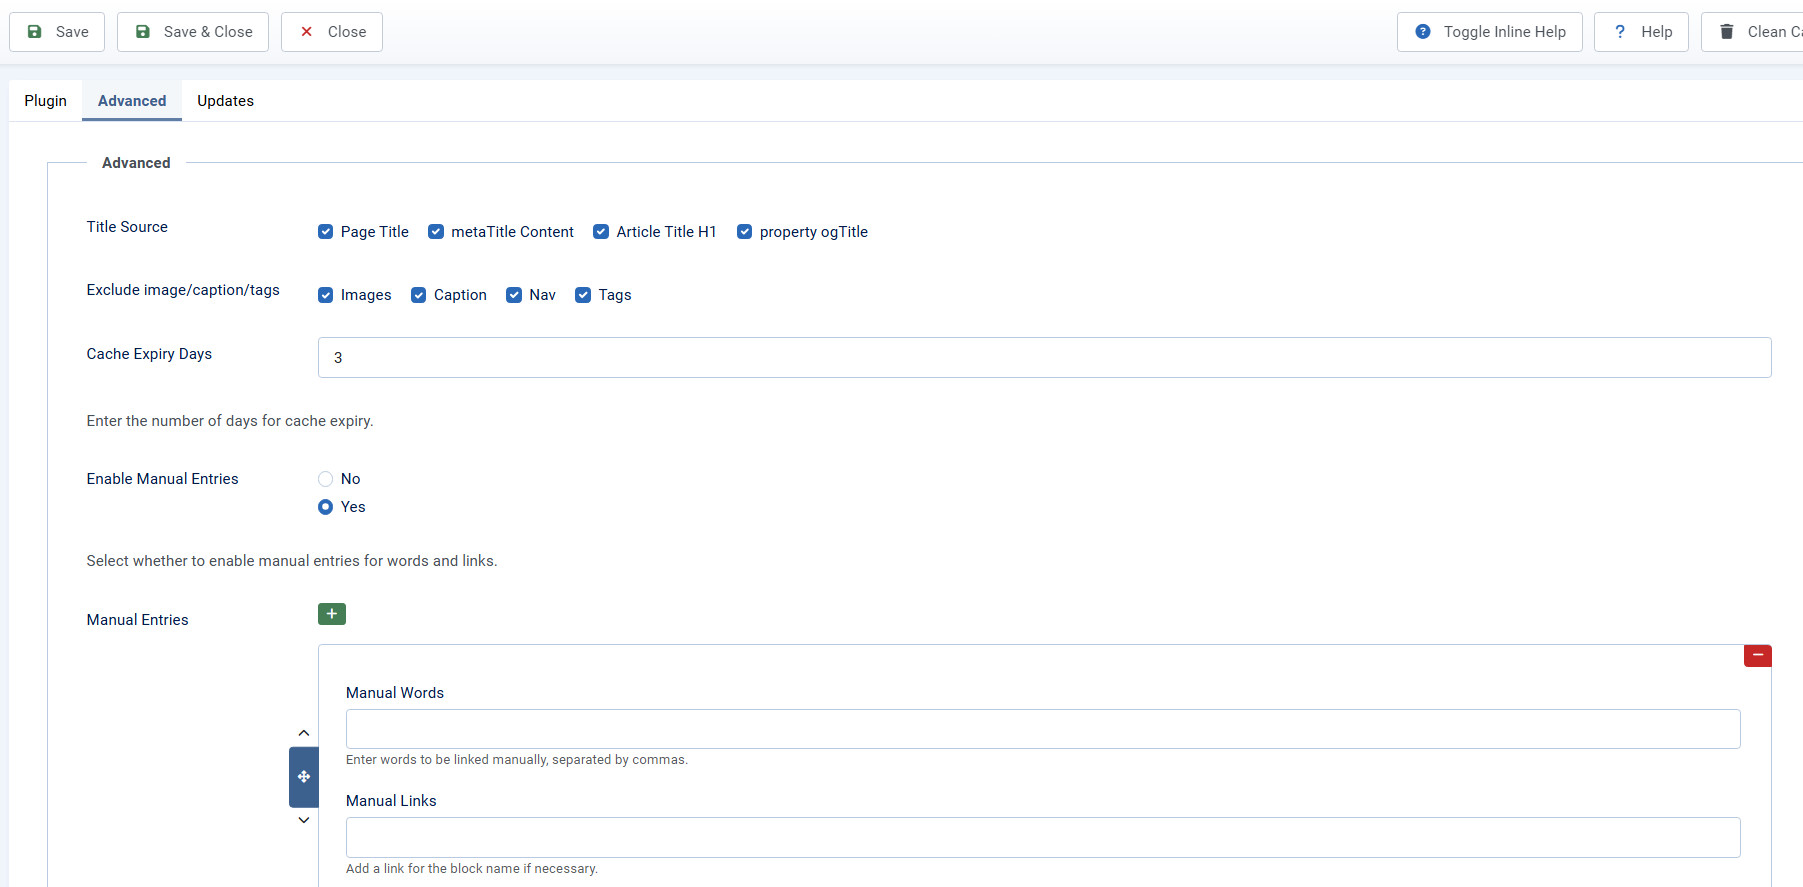Viewport: 1803px width, 887px height.
Task: Disable the Caption exclusion checkbox
Action: [x=419, y=295]
